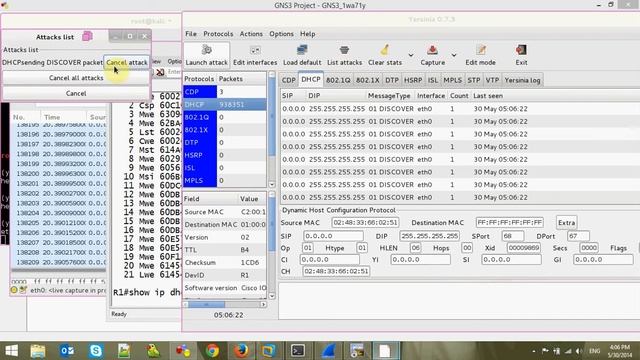
Task: Open the Yersinia log tab
Action: pyautogui.click(x=522, y=80)
